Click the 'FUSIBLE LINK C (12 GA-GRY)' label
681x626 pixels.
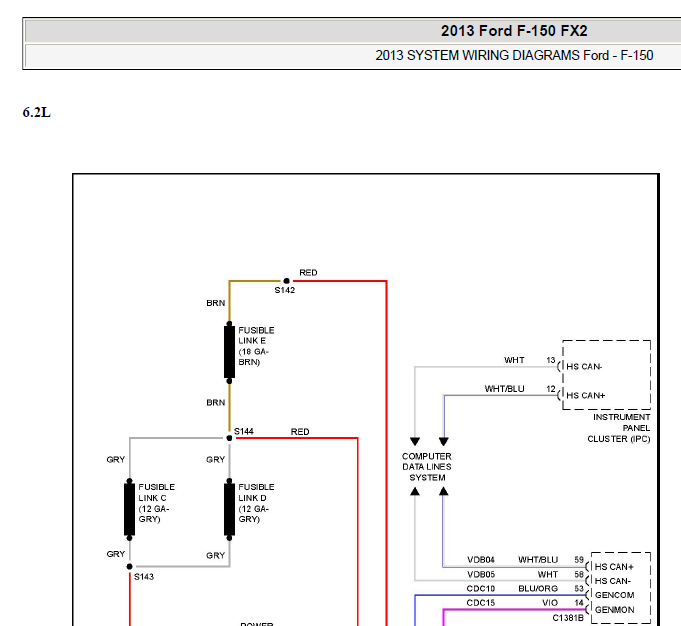156,503
